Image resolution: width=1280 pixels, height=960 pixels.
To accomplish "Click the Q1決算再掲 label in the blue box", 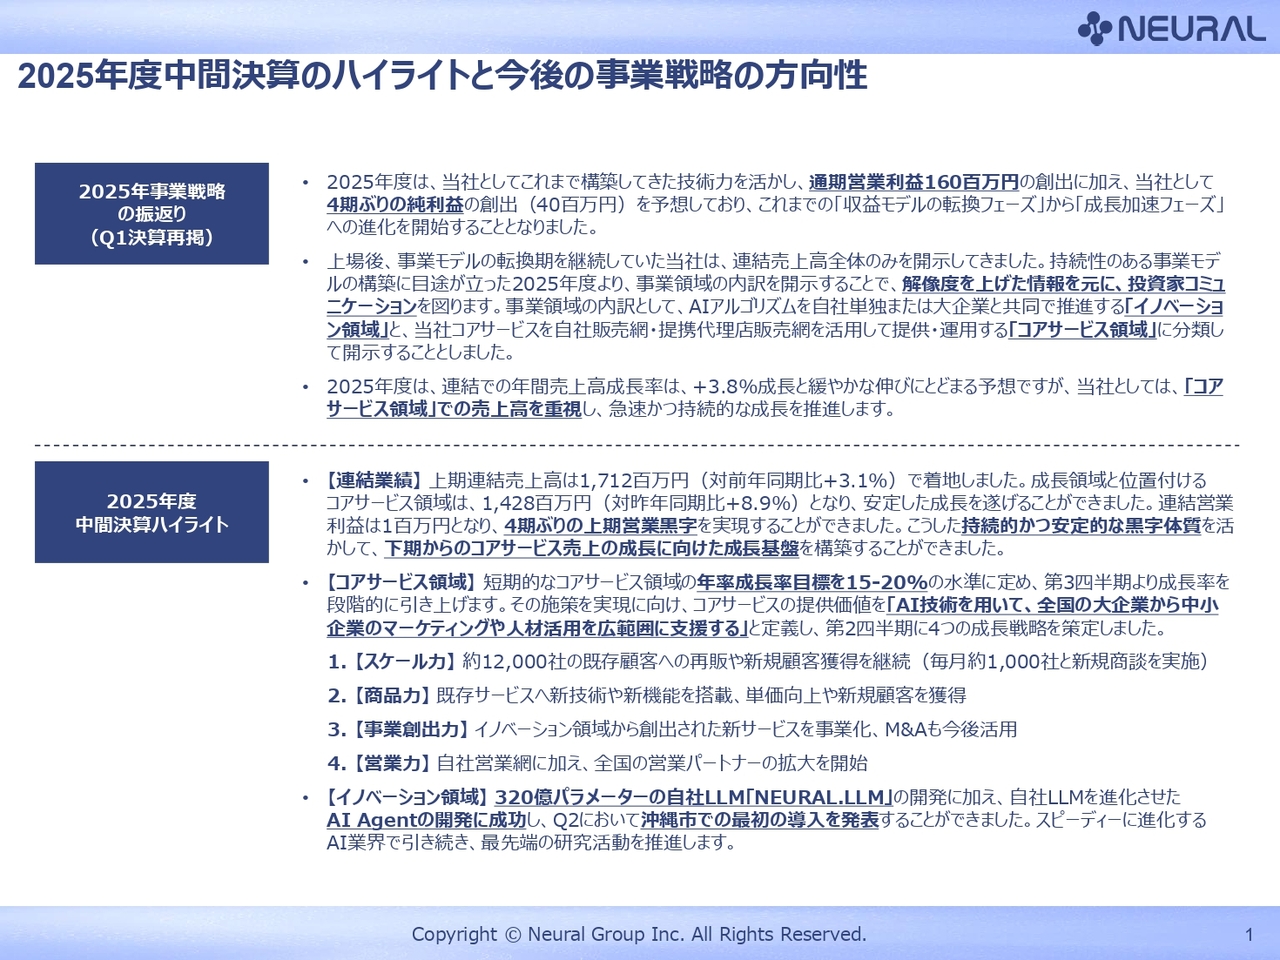I will [152, 235].
